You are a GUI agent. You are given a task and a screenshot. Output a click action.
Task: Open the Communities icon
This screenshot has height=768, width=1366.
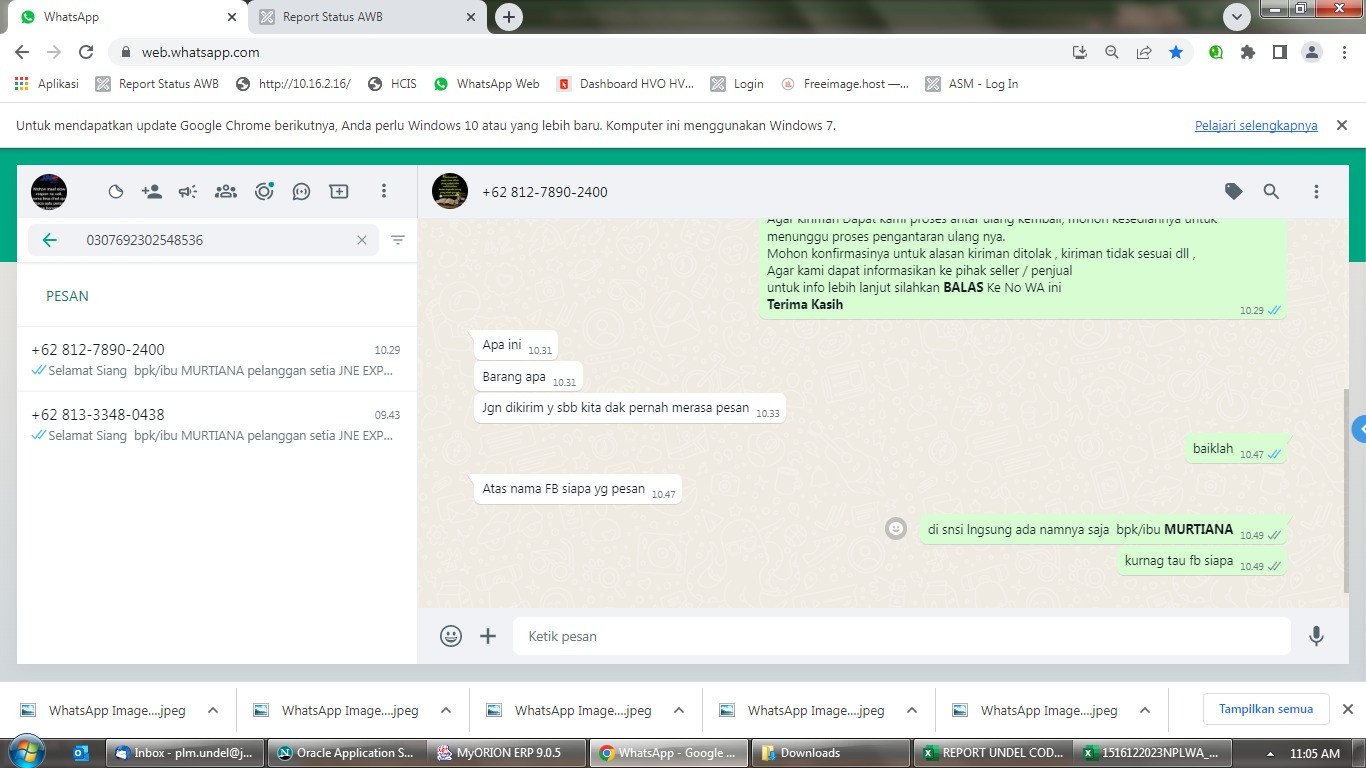(x=226, y=192)
